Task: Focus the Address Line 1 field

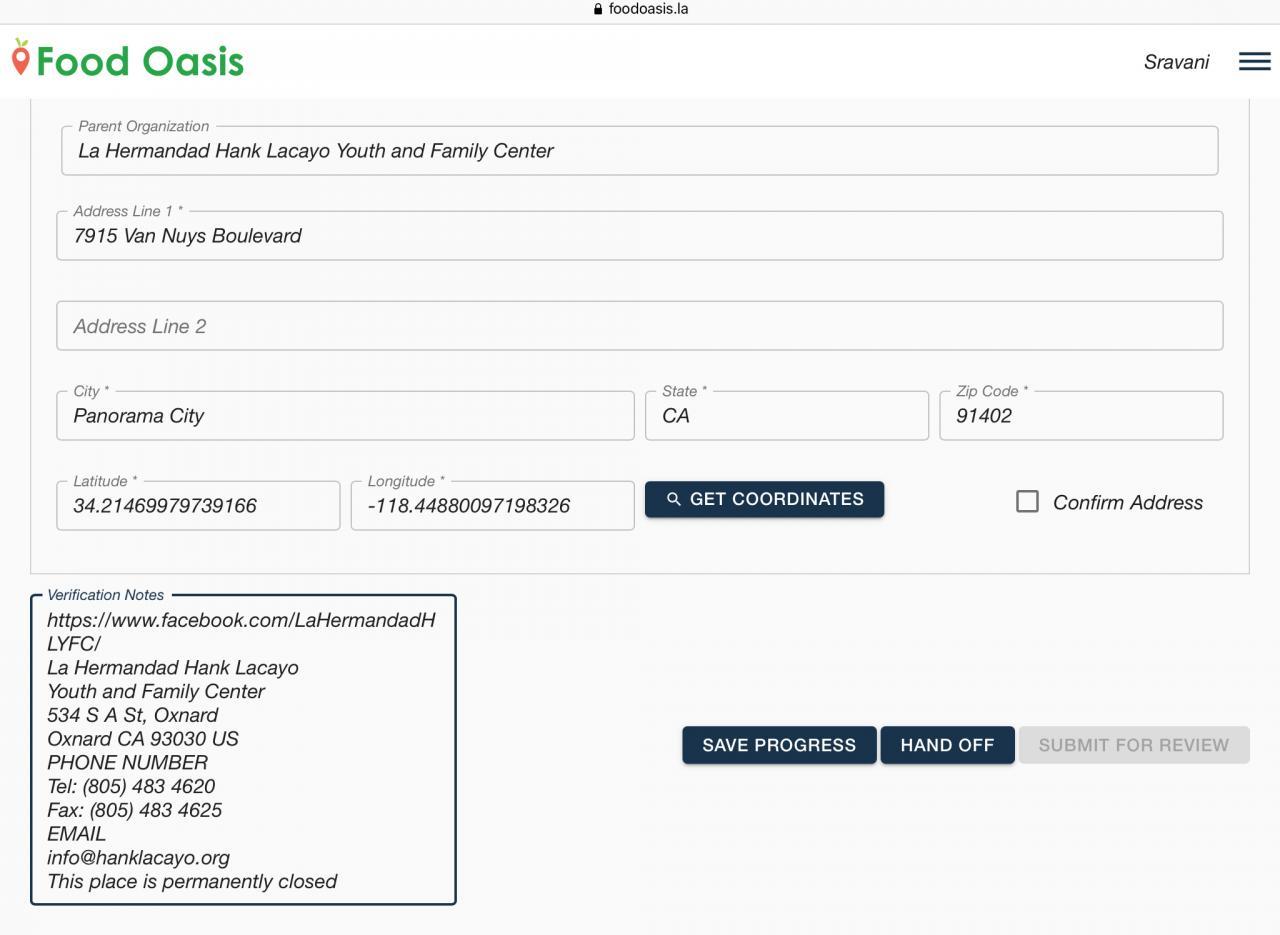Action: coord(639,236)
